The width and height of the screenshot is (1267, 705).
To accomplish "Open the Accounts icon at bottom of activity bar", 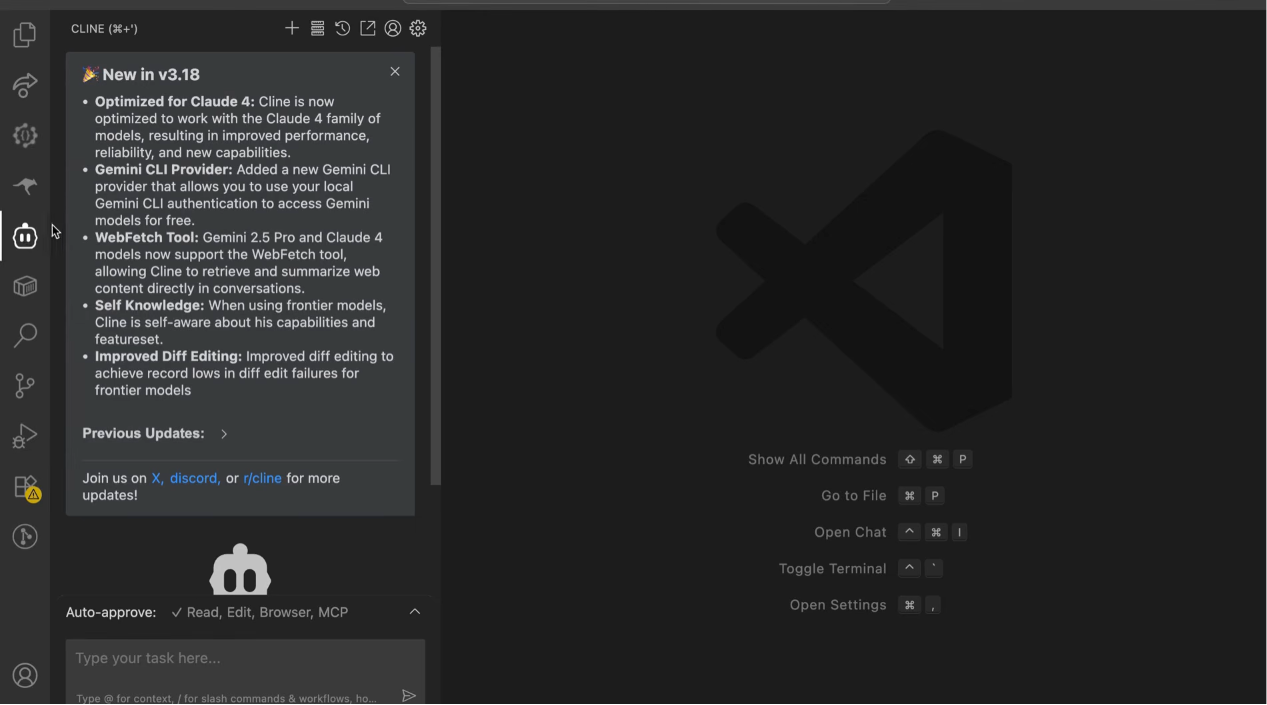I will [x=25, y=675].
